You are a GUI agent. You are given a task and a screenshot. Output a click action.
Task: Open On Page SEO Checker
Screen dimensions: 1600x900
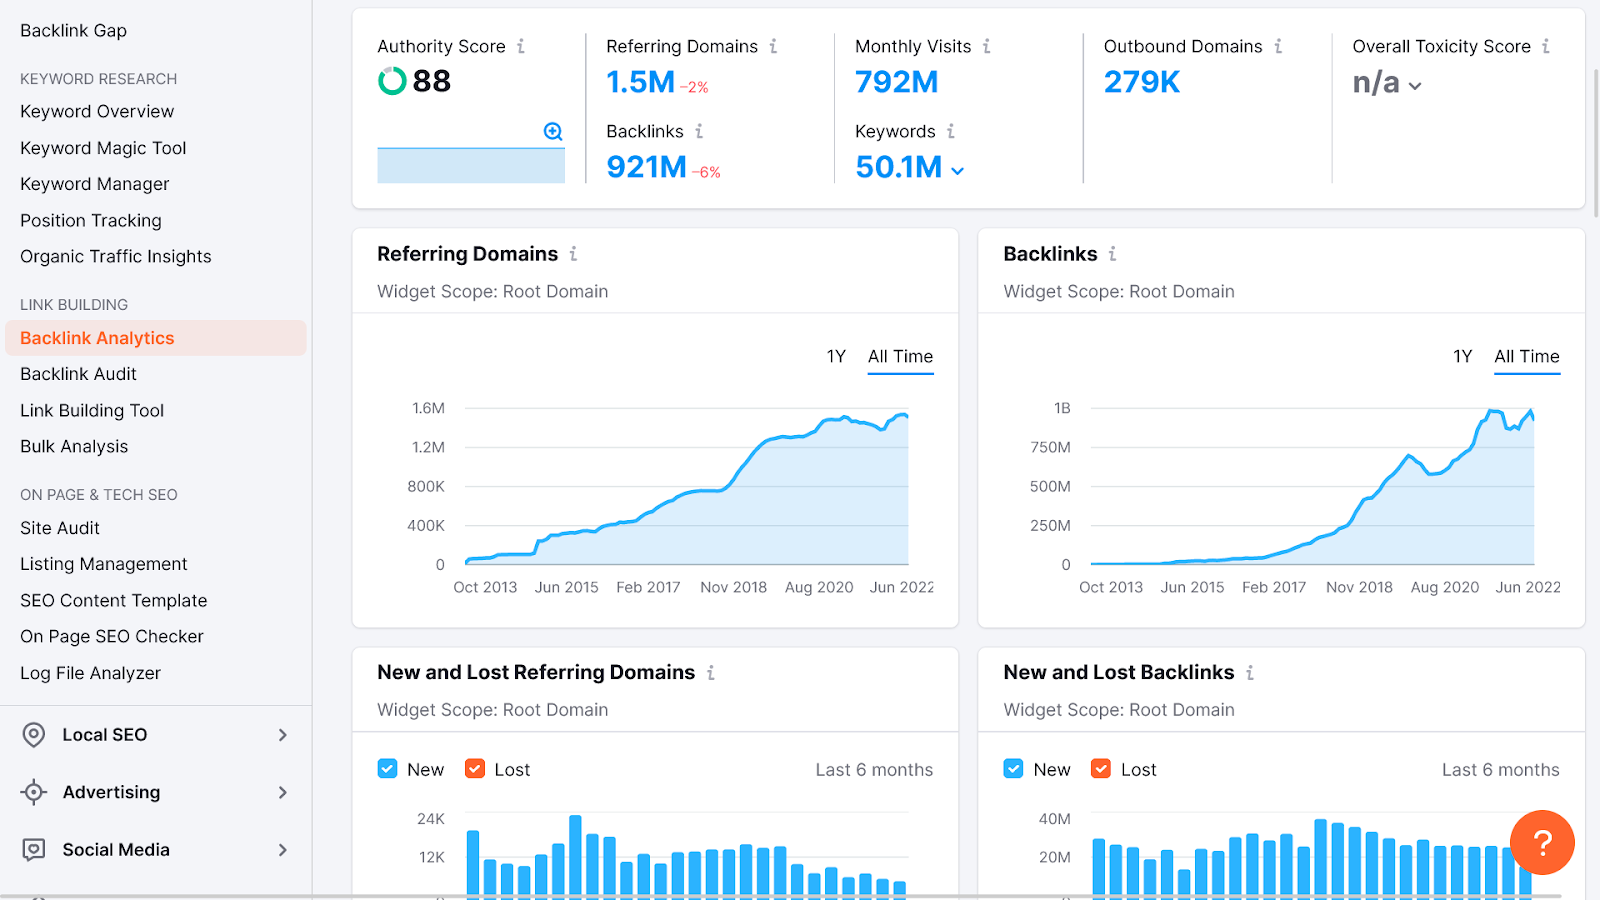112,637
